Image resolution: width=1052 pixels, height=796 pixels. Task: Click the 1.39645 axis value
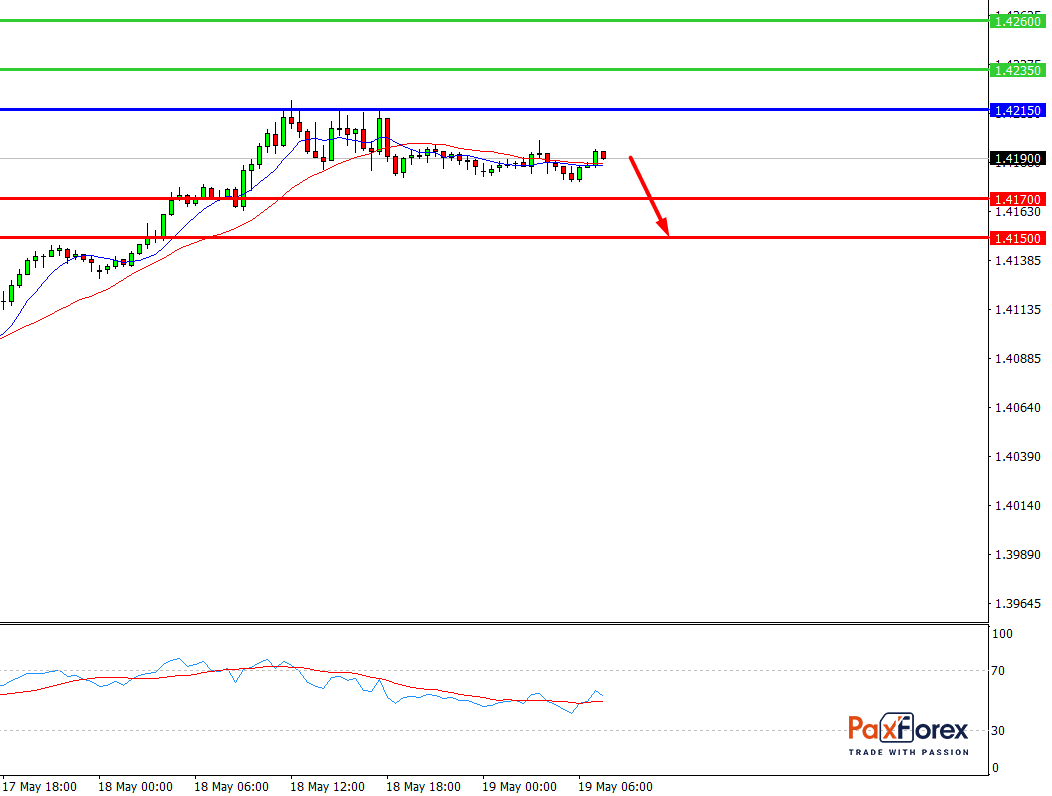click(x=1018, y=603)
